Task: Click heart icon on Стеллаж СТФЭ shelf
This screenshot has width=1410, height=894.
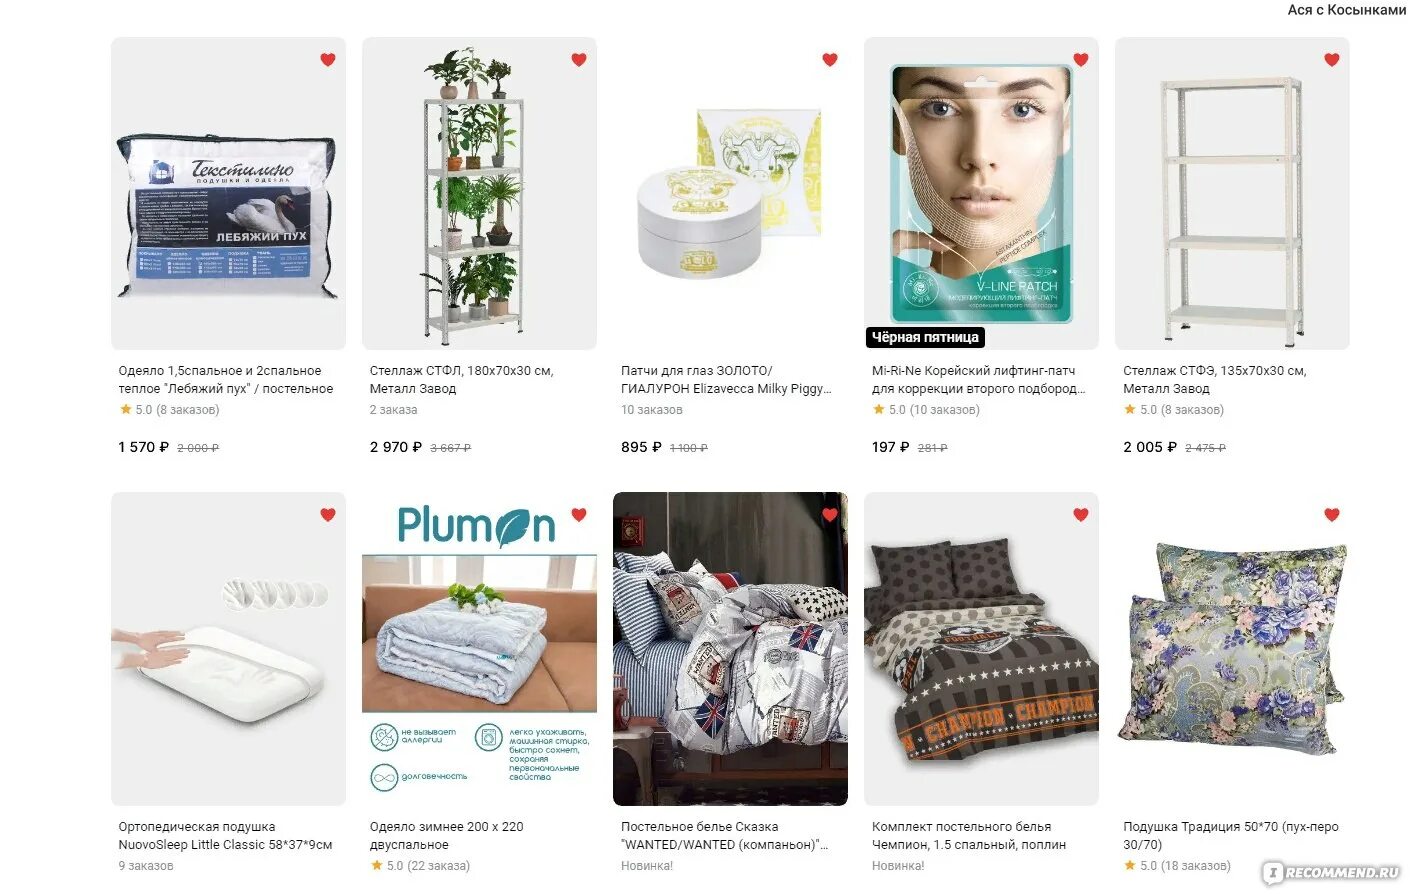Action: pos(1332,60)
